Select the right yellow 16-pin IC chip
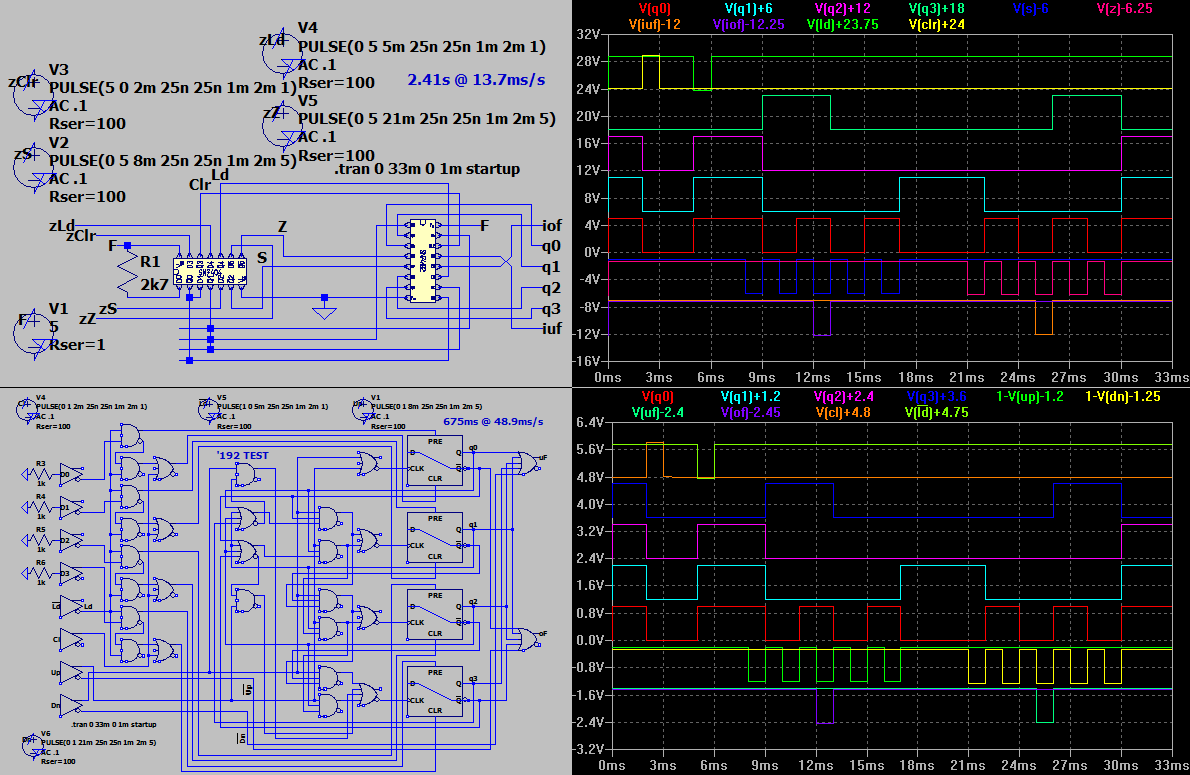This screenshot has width=1190, height=775. [x=421, y=259]
